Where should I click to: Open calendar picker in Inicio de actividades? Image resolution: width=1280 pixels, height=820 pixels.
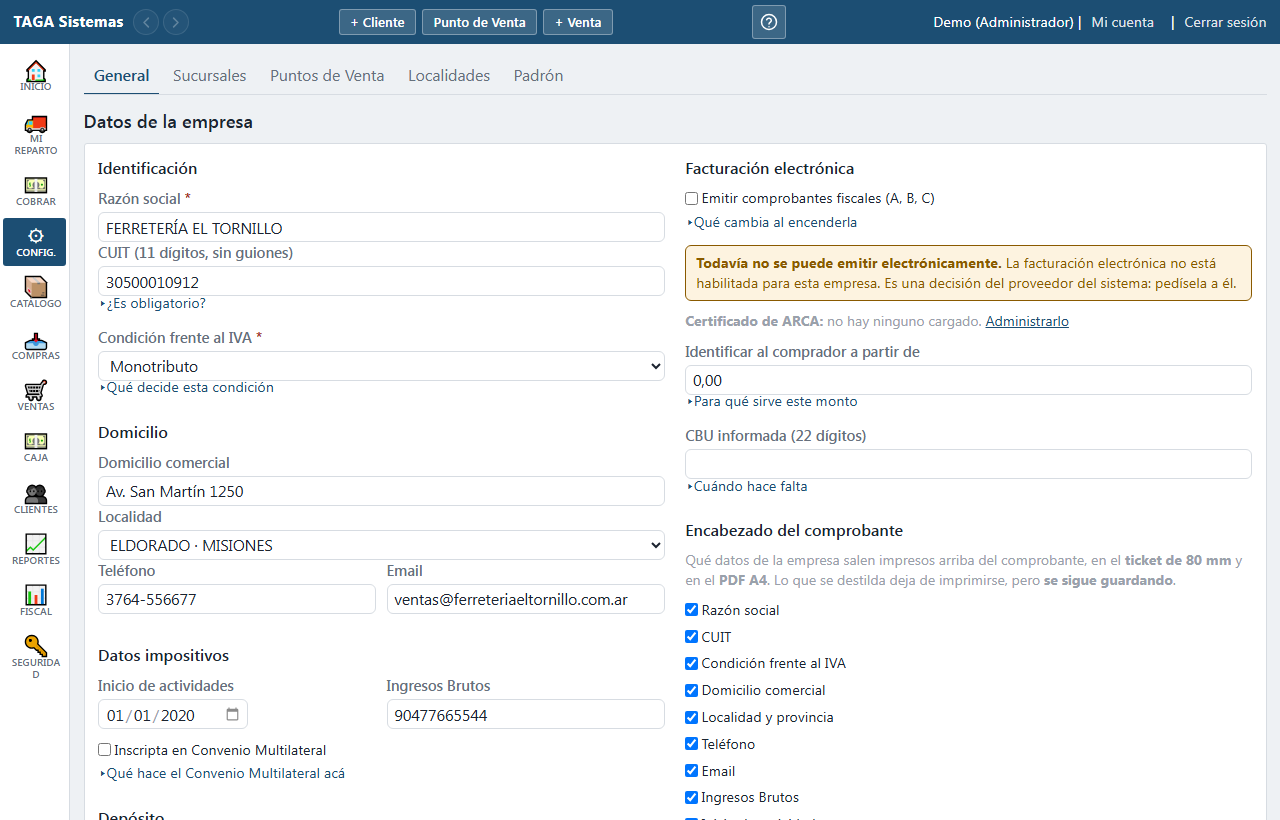[233, 715]
